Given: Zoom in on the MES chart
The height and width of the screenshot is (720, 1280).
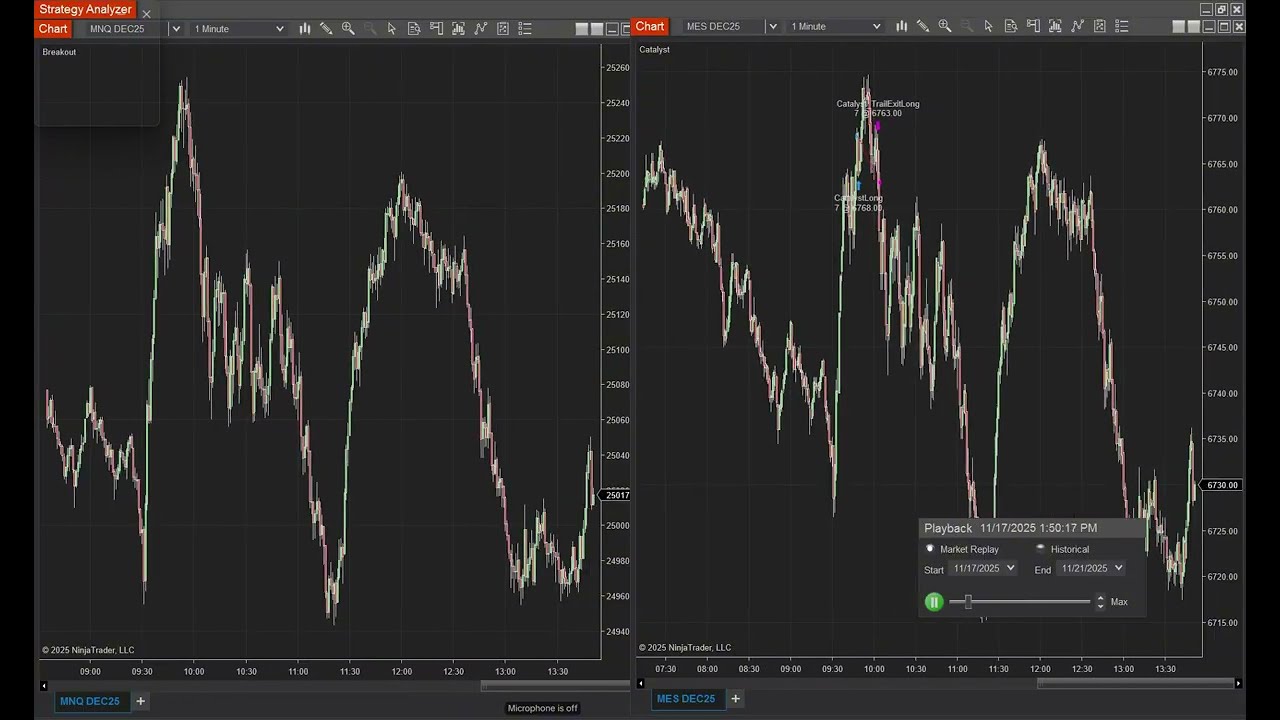Looking at the screenshot, I should [945, 27].
